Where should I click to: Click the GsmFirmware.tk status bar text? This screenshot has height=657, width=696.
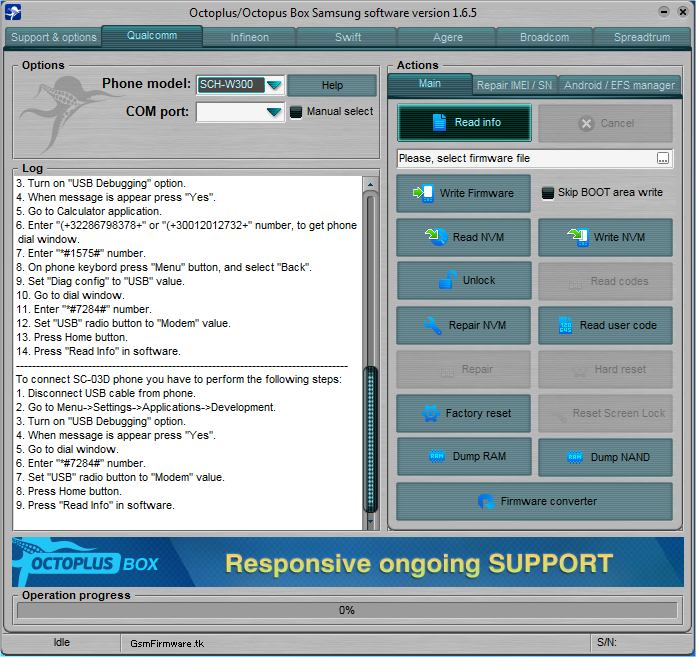(x=167, y=644)
